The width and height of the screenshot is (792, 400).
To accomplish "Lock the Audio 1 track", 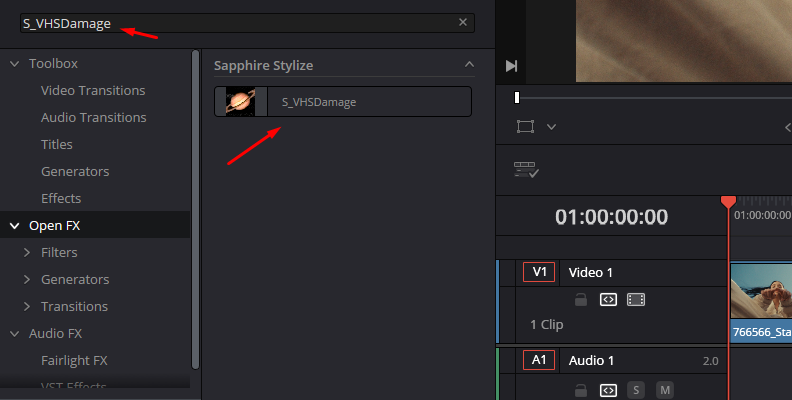I will click(581, 390).
